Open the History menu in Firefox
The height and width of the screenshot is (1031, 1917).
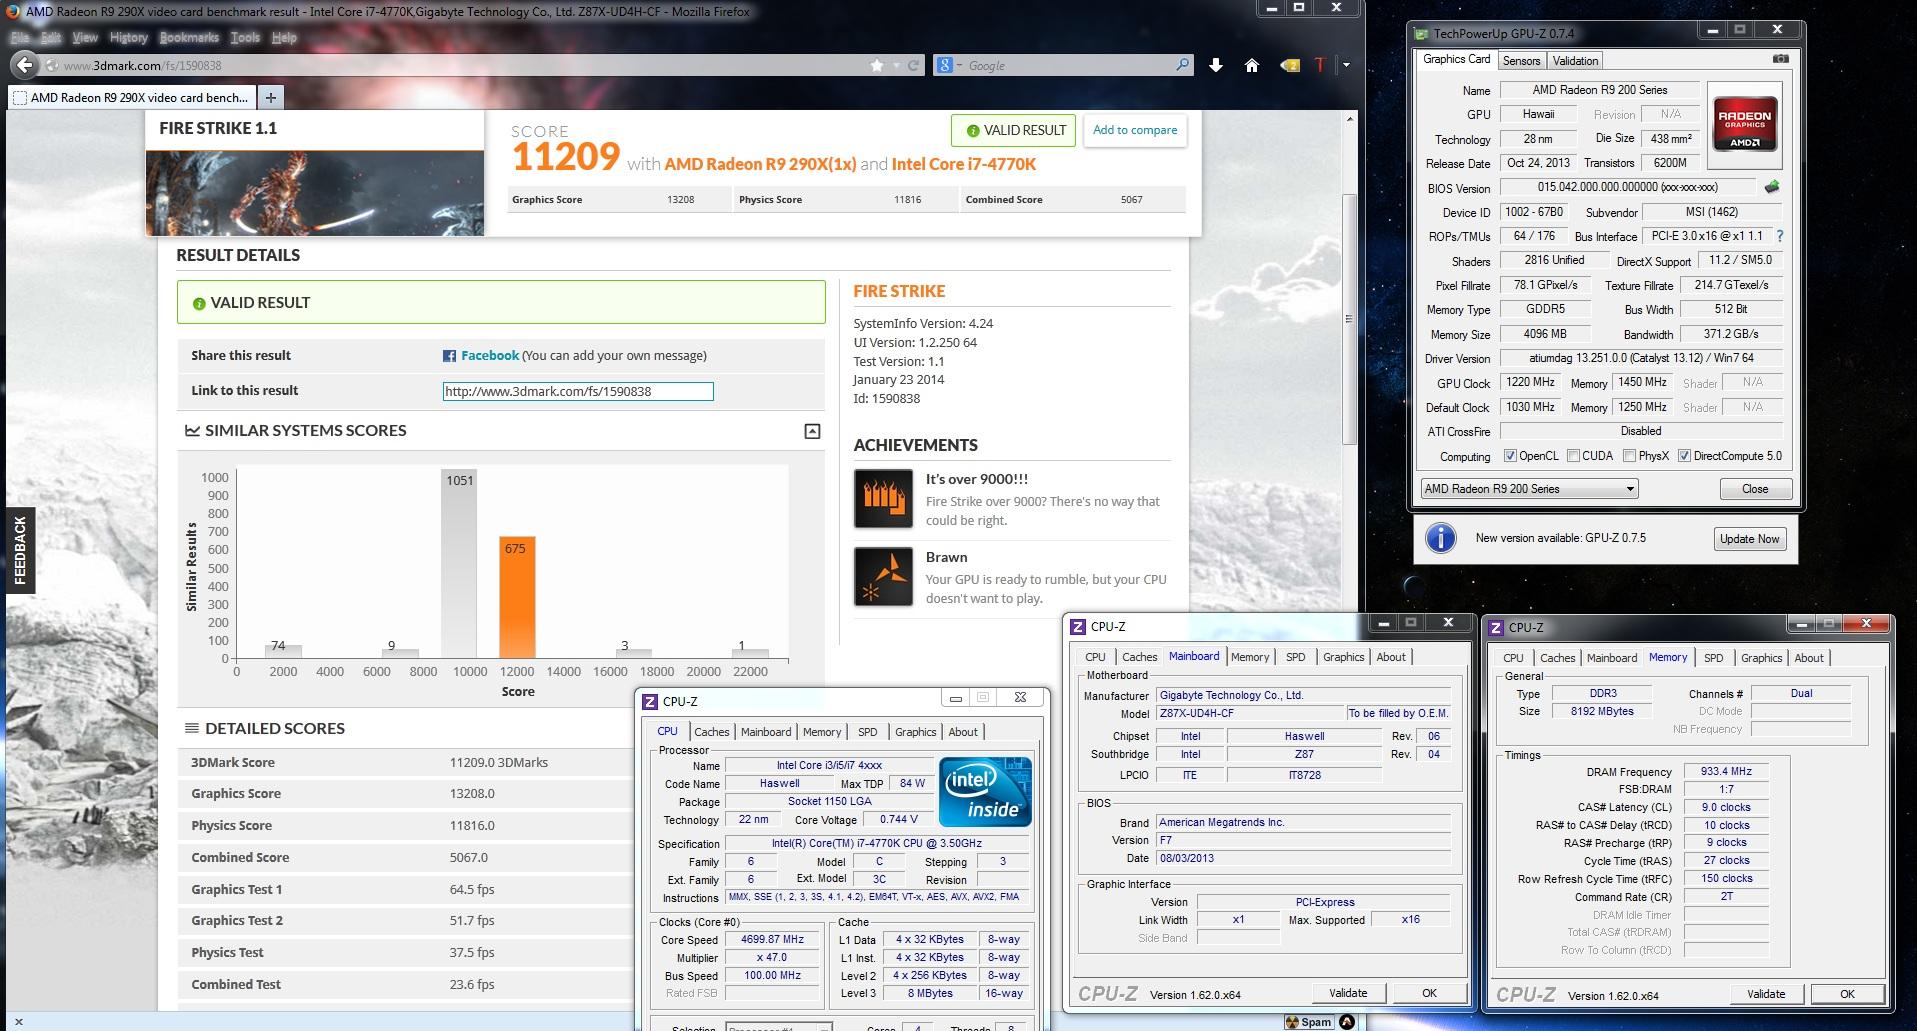point(128,38)
